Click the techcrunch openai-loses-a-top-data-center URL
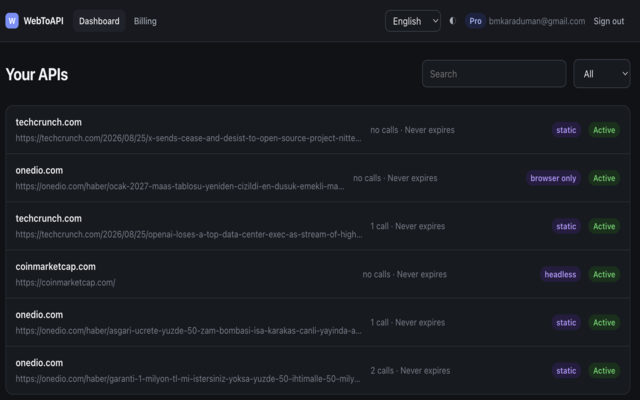This screenshot has height=400, width=640. pos(189,234)
